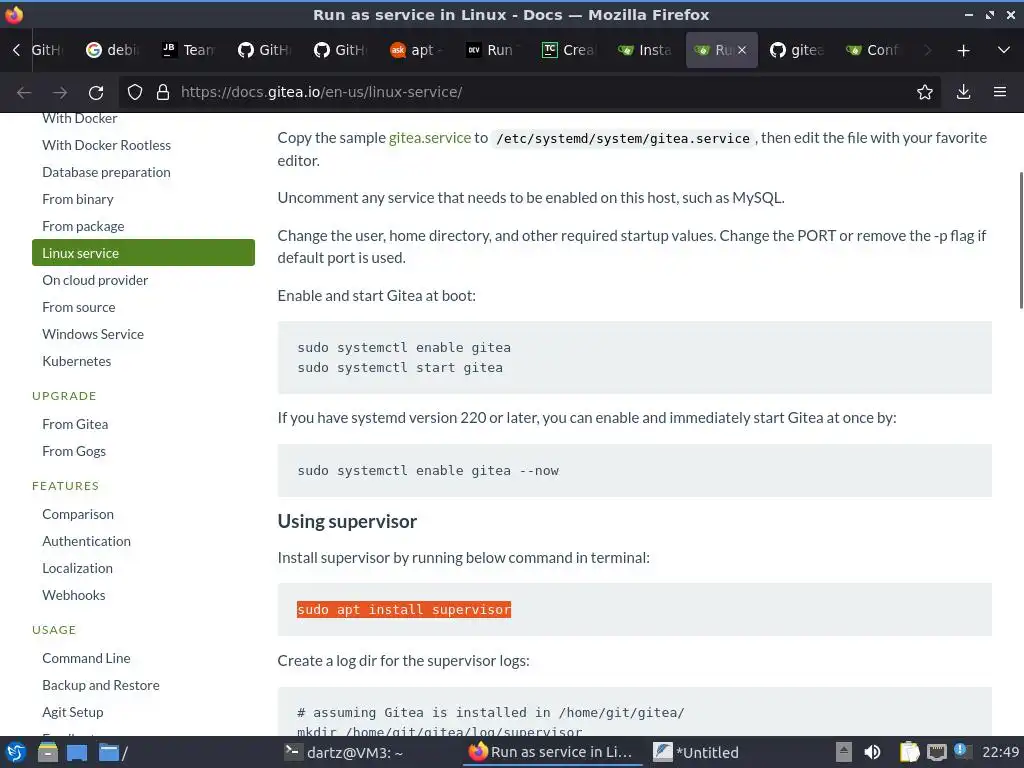
Task: Switch to the JetBrains 'Team' tab
Action: 188,50
